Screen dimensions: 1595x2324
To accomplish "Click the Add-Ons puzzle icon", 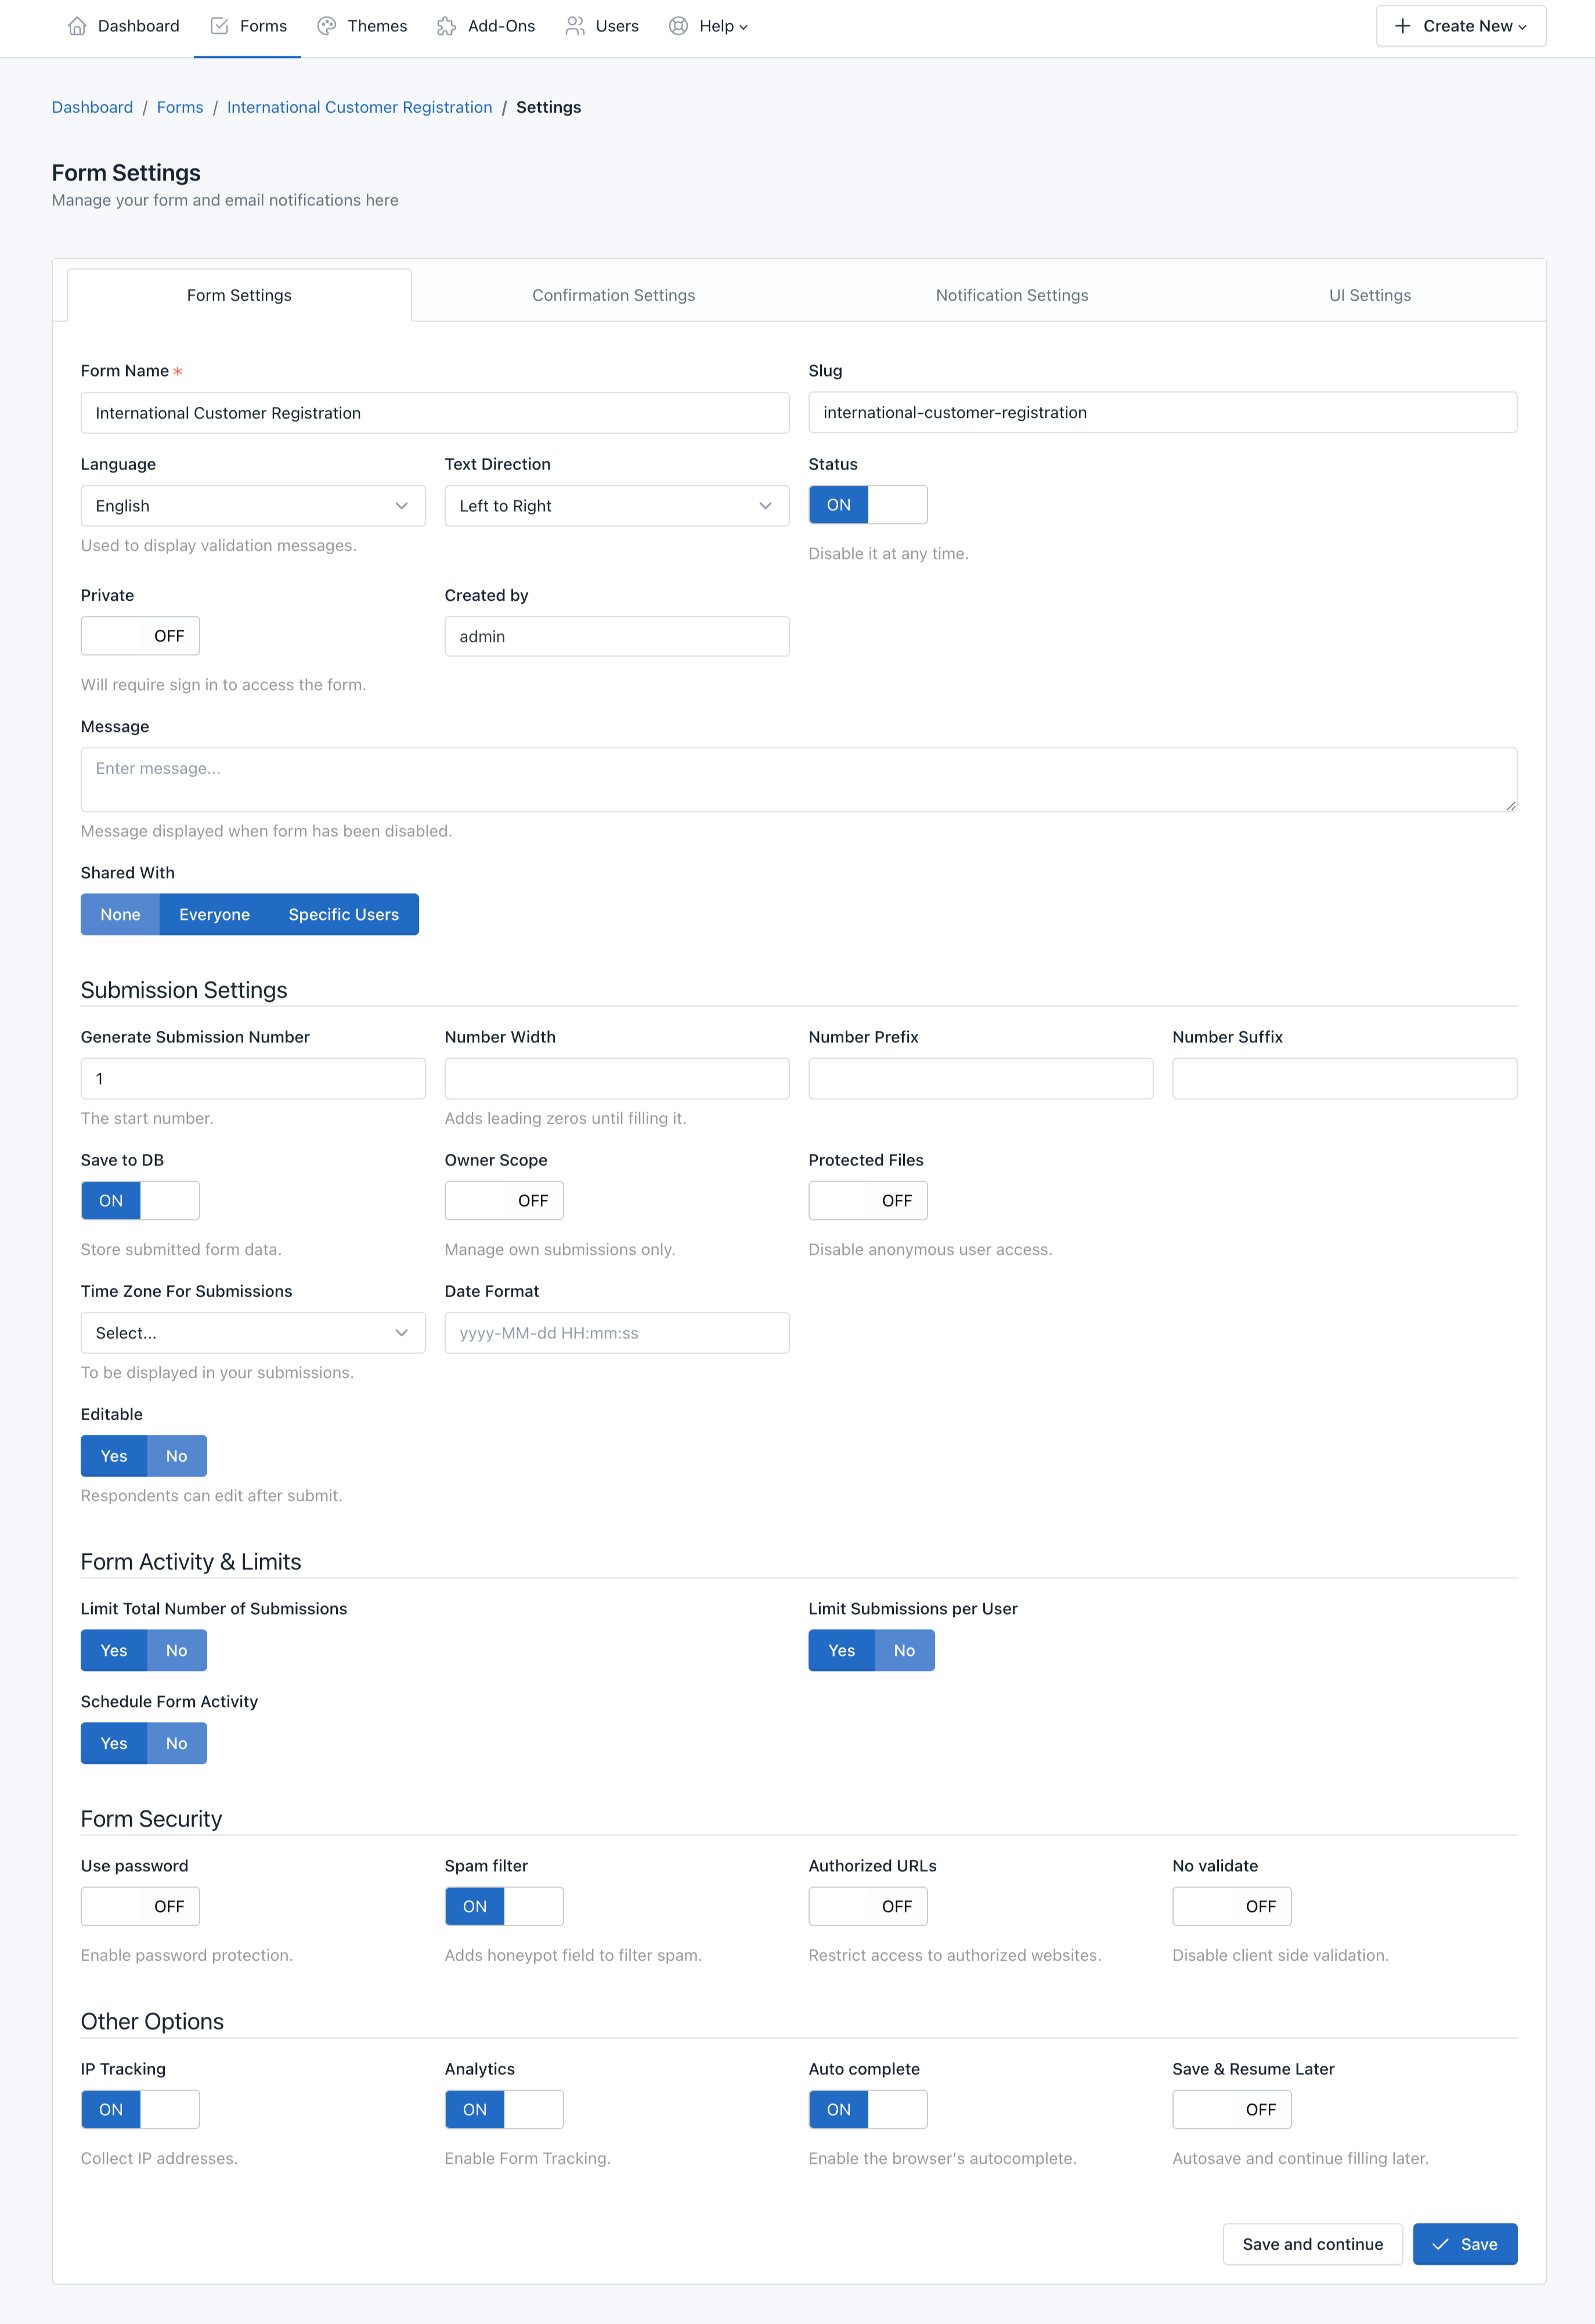I will click(446, 26).
